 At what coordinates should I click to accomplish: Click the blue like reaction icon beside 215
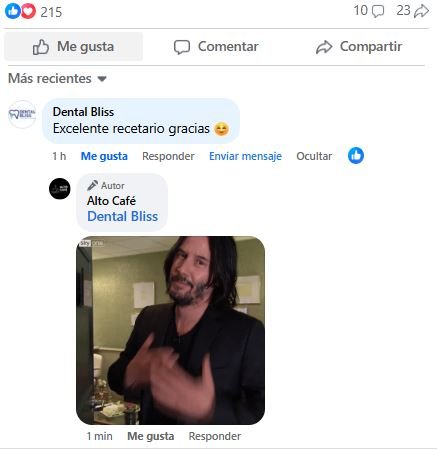(13, 11)
